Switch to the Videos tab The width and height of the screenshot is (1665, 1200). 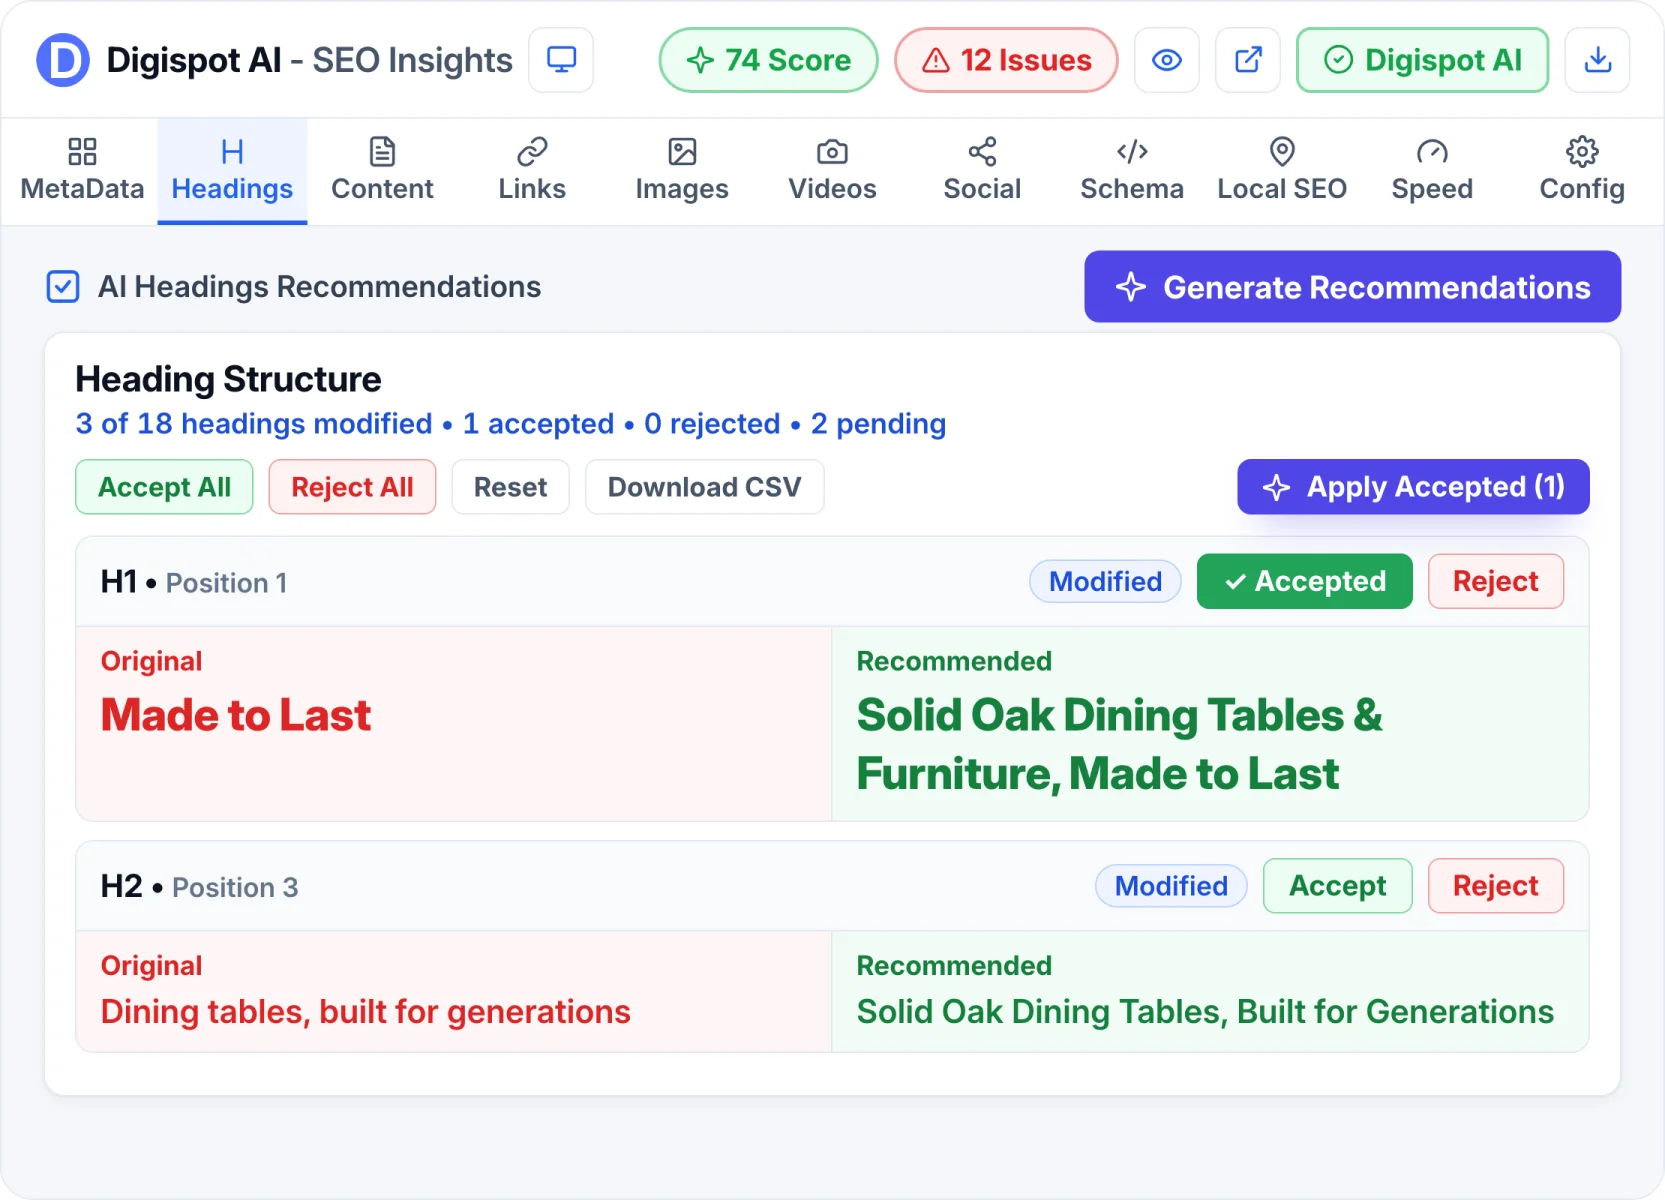tap(832, 171)
